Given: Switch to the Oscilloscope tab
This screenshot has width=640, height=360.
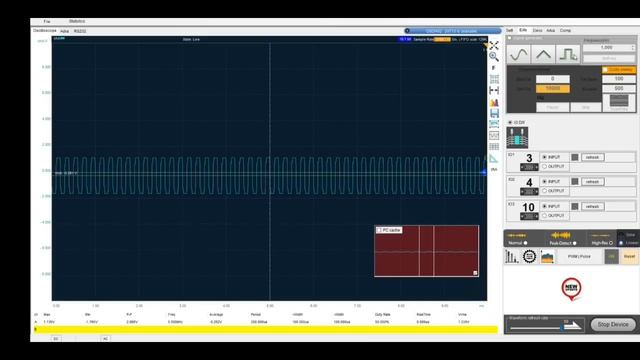Looking at the screenshot, I should pos(44,31).
